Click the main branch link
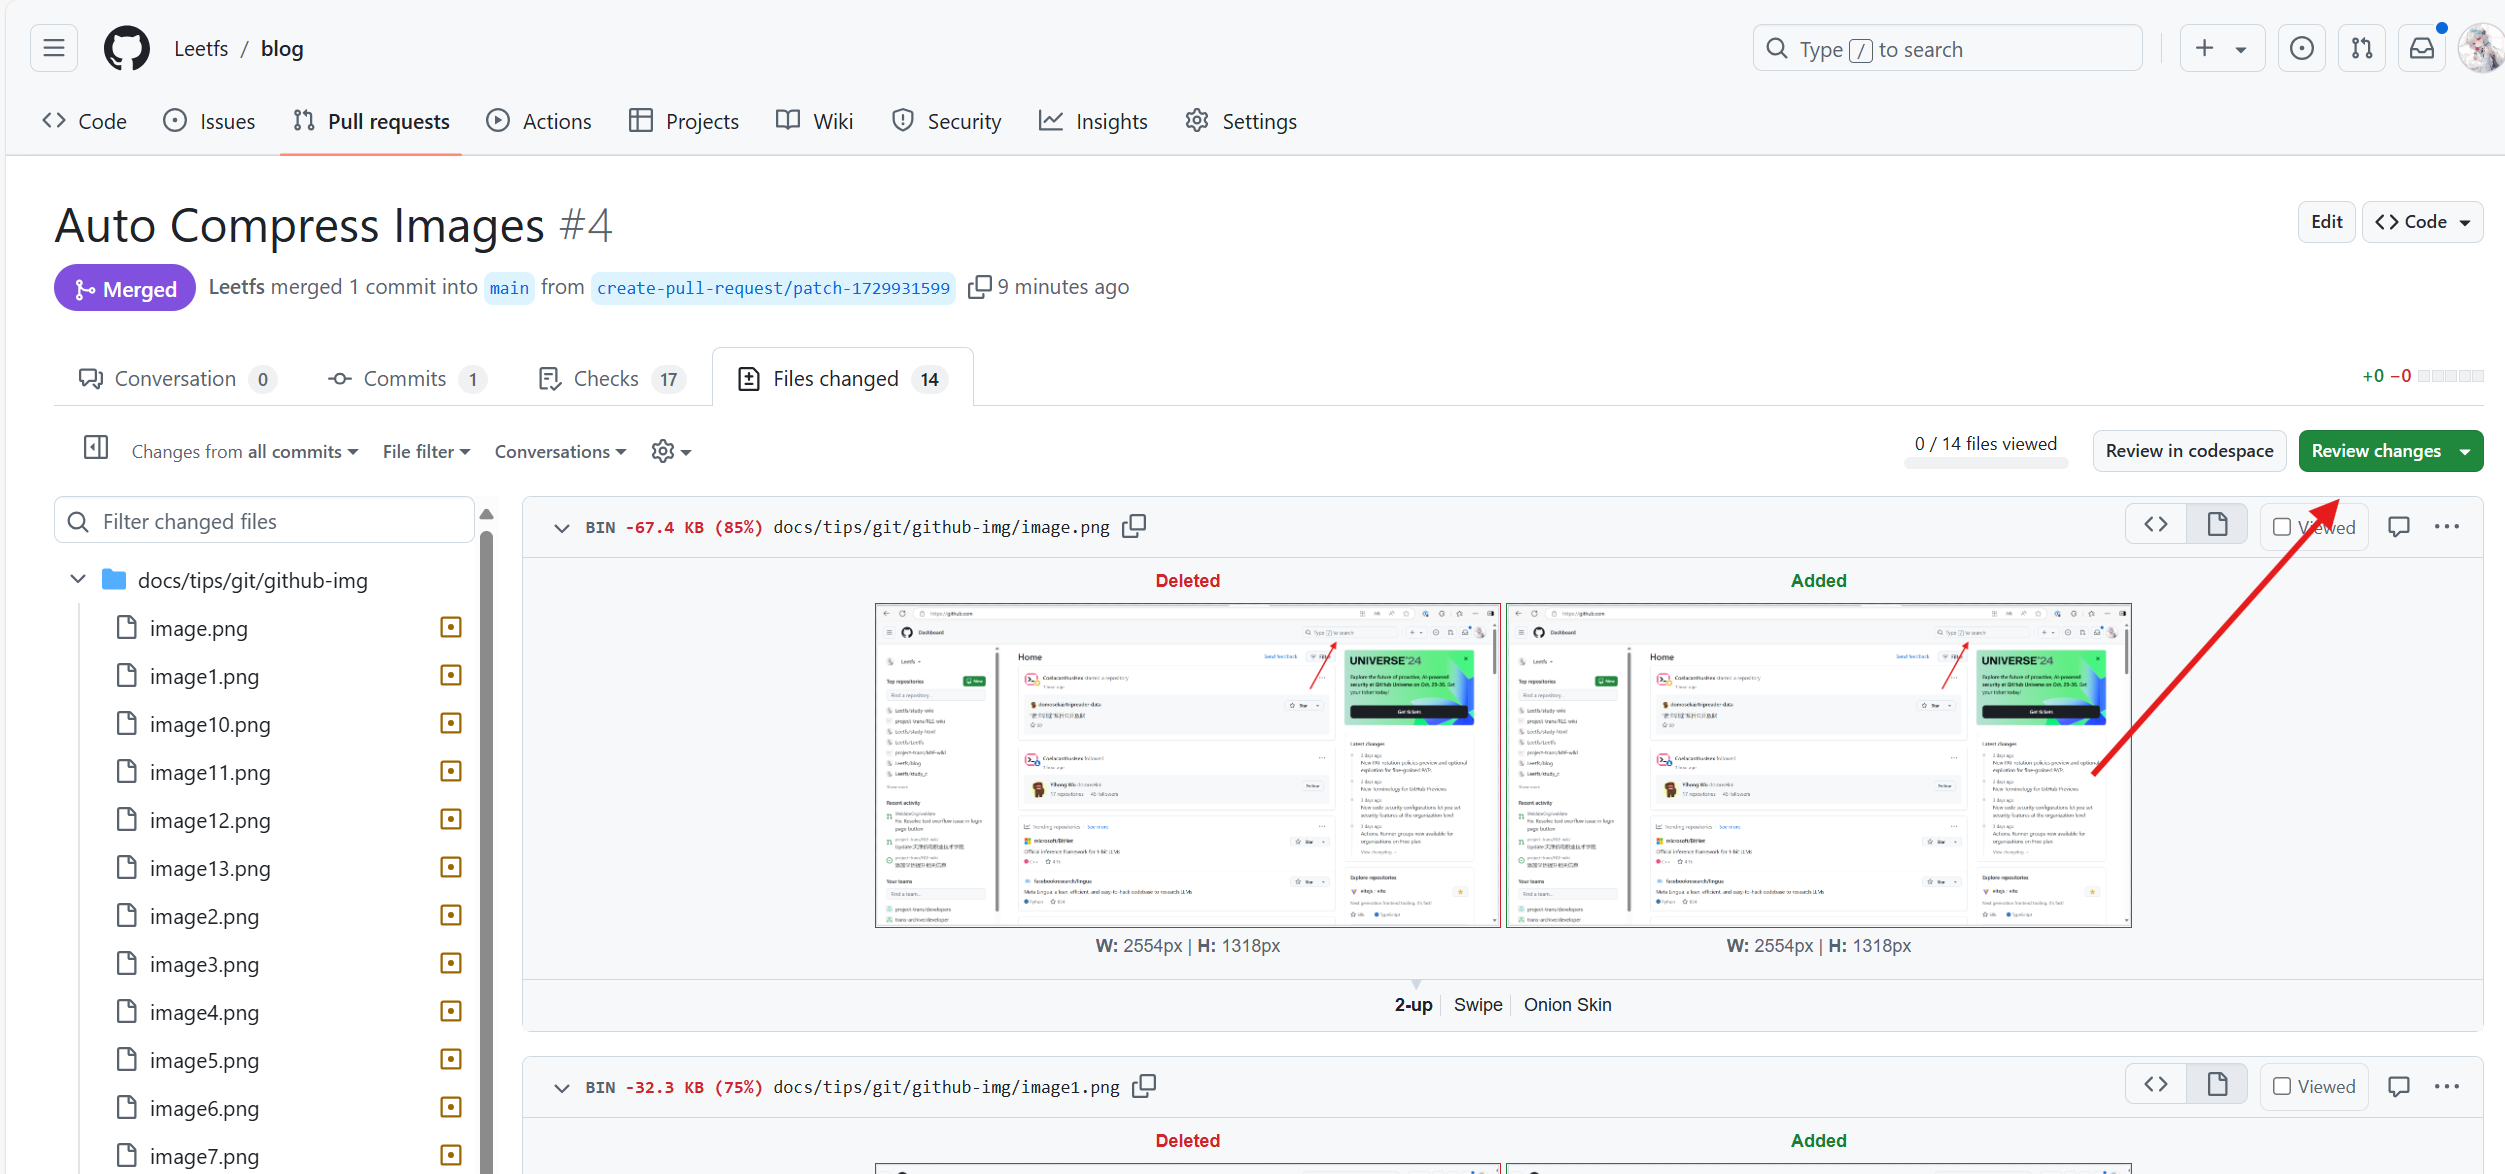The width and height of the screenshot is (2505, 1174). [509, 288]
